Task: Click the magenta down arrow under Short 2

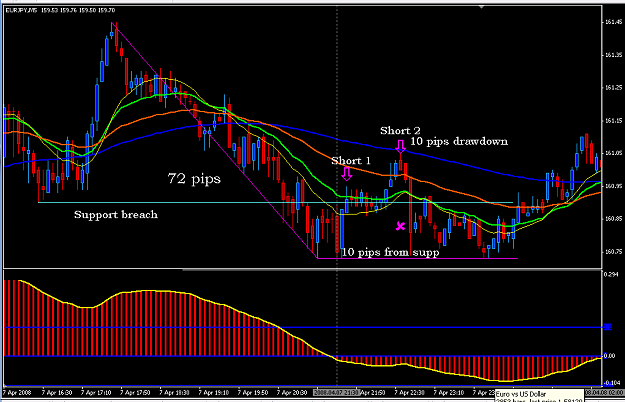Action: click(401, 147)
